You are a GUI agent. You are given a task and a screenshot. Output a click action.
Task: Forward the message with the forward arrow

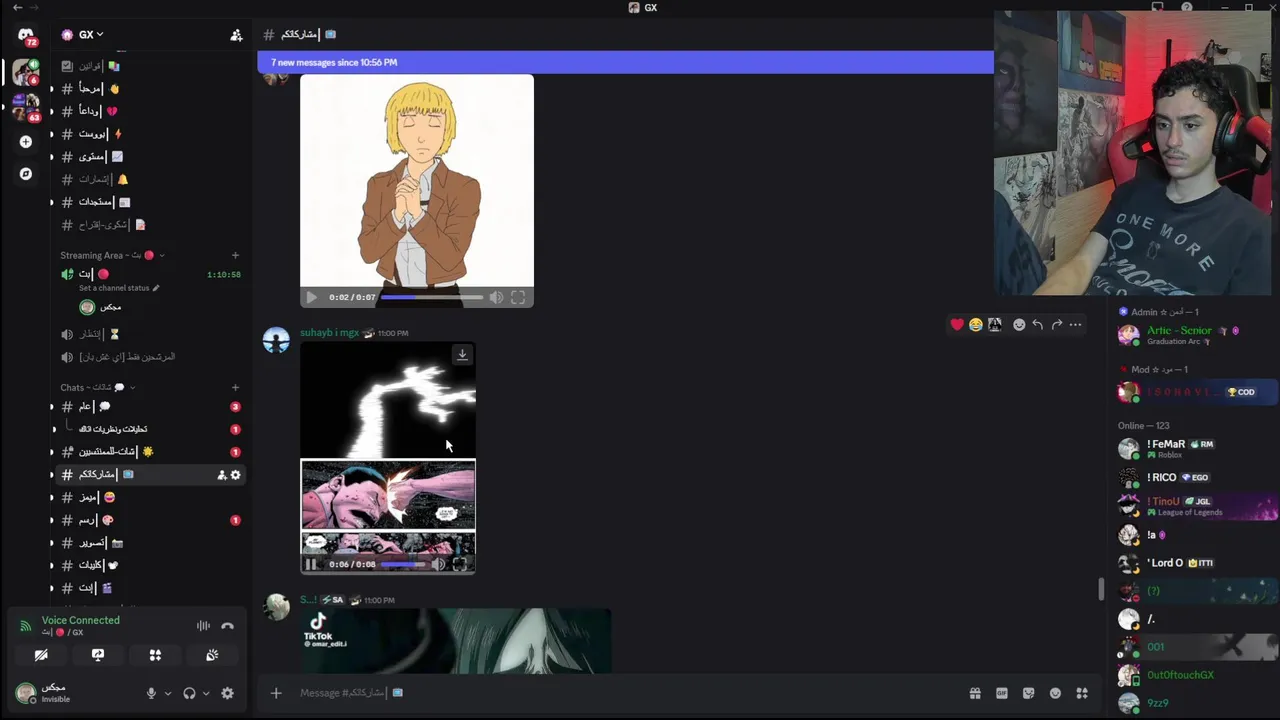click(1057, 324)
